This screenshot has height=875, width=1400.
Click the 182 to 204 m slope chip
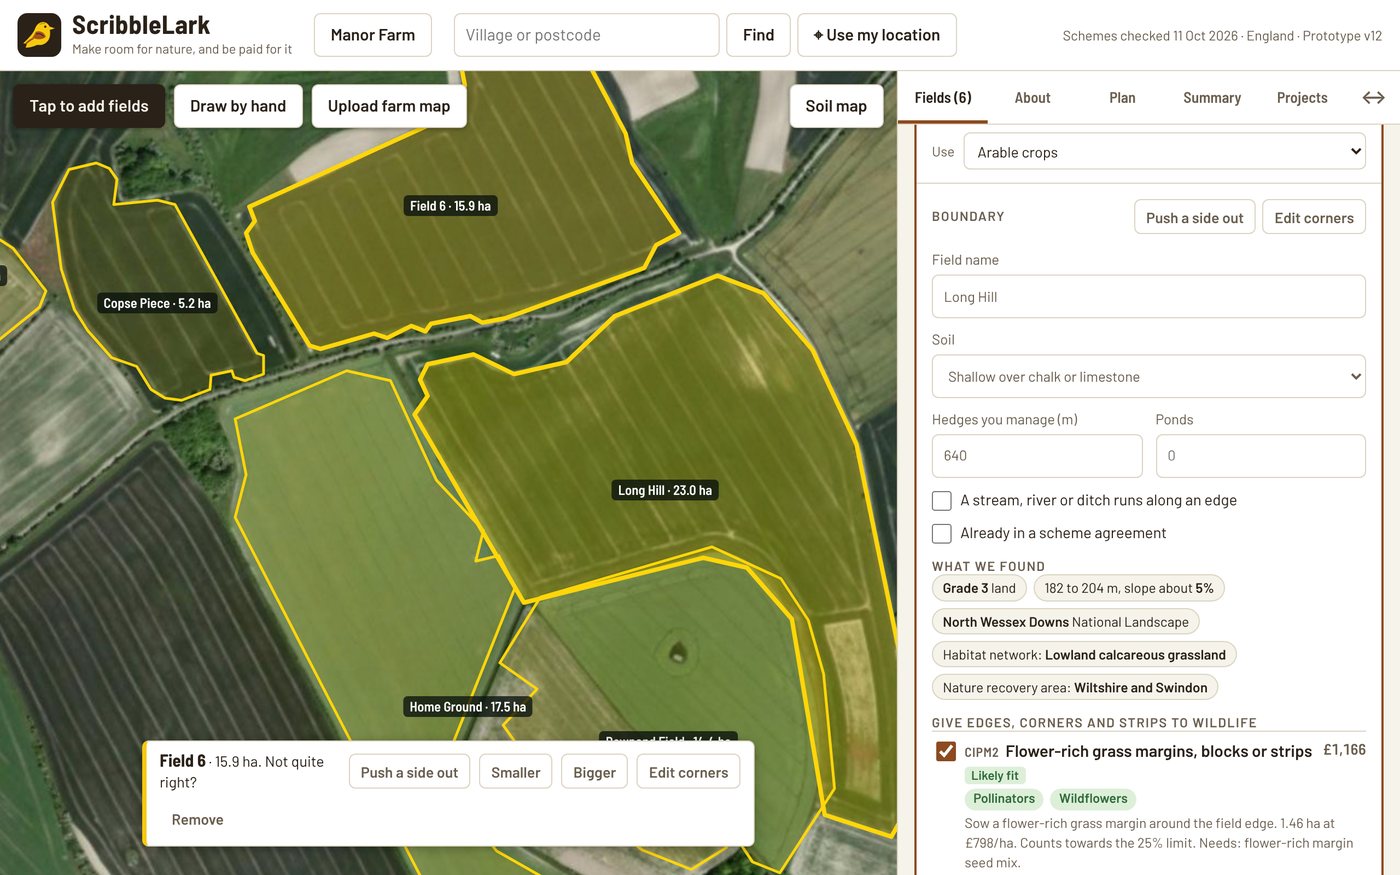(x=1129, y=588)
